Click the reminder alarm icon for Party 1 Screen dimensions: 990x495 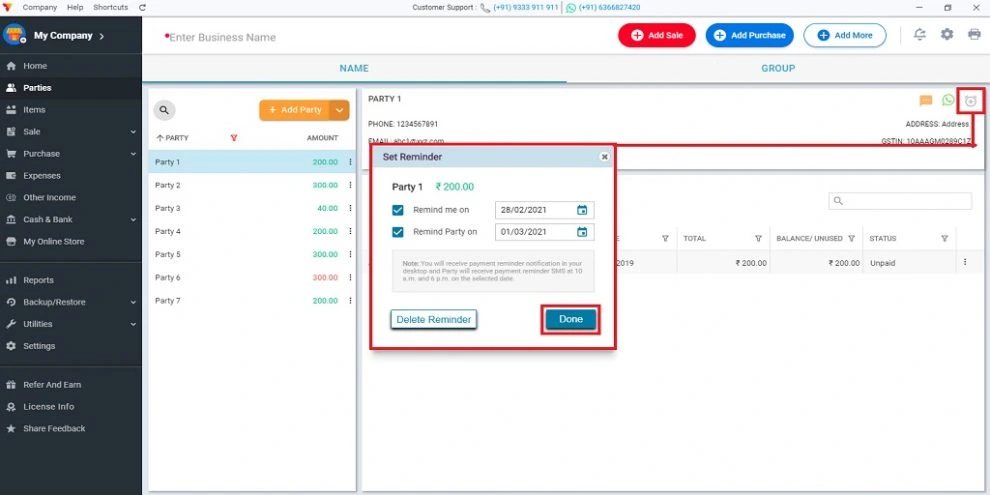pos(970,100)
